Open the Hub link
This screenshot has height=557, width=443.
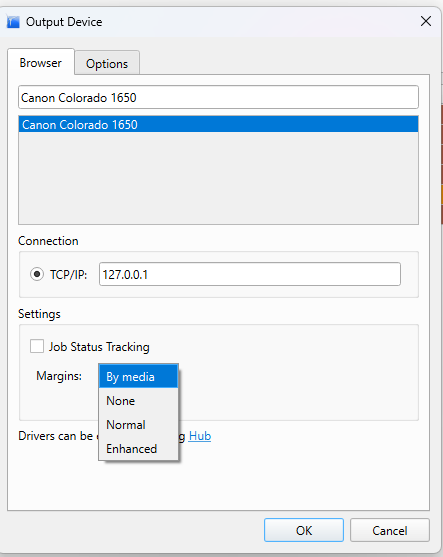click(x=200, y=436)
